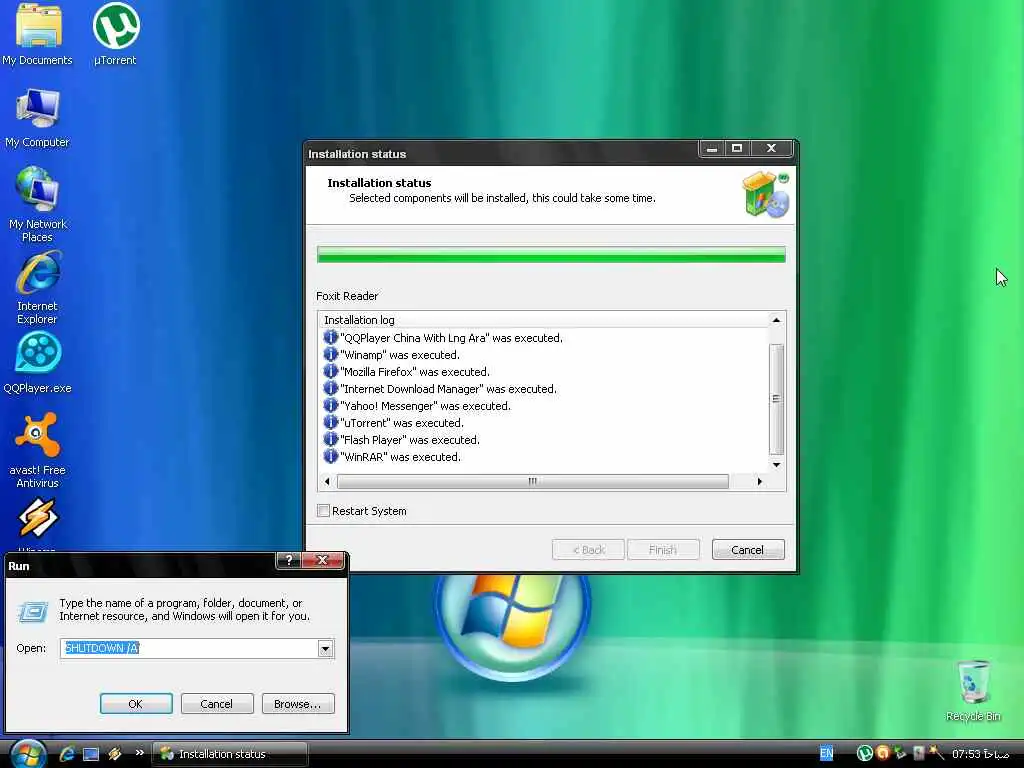
Task: Select the Winamp desktop icon
Action: (x=37, y=522)
